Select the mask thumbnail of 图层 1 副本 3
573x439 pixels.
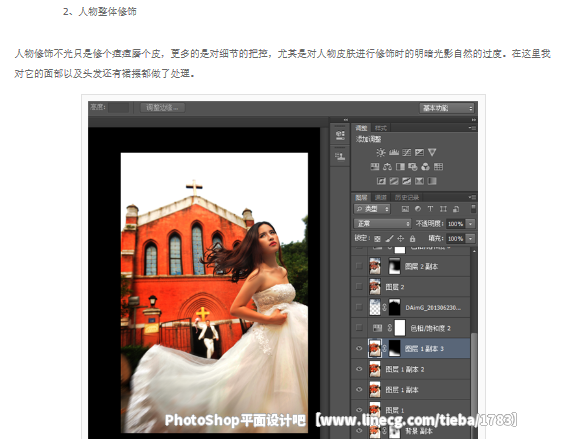click(x=394, y=348)
